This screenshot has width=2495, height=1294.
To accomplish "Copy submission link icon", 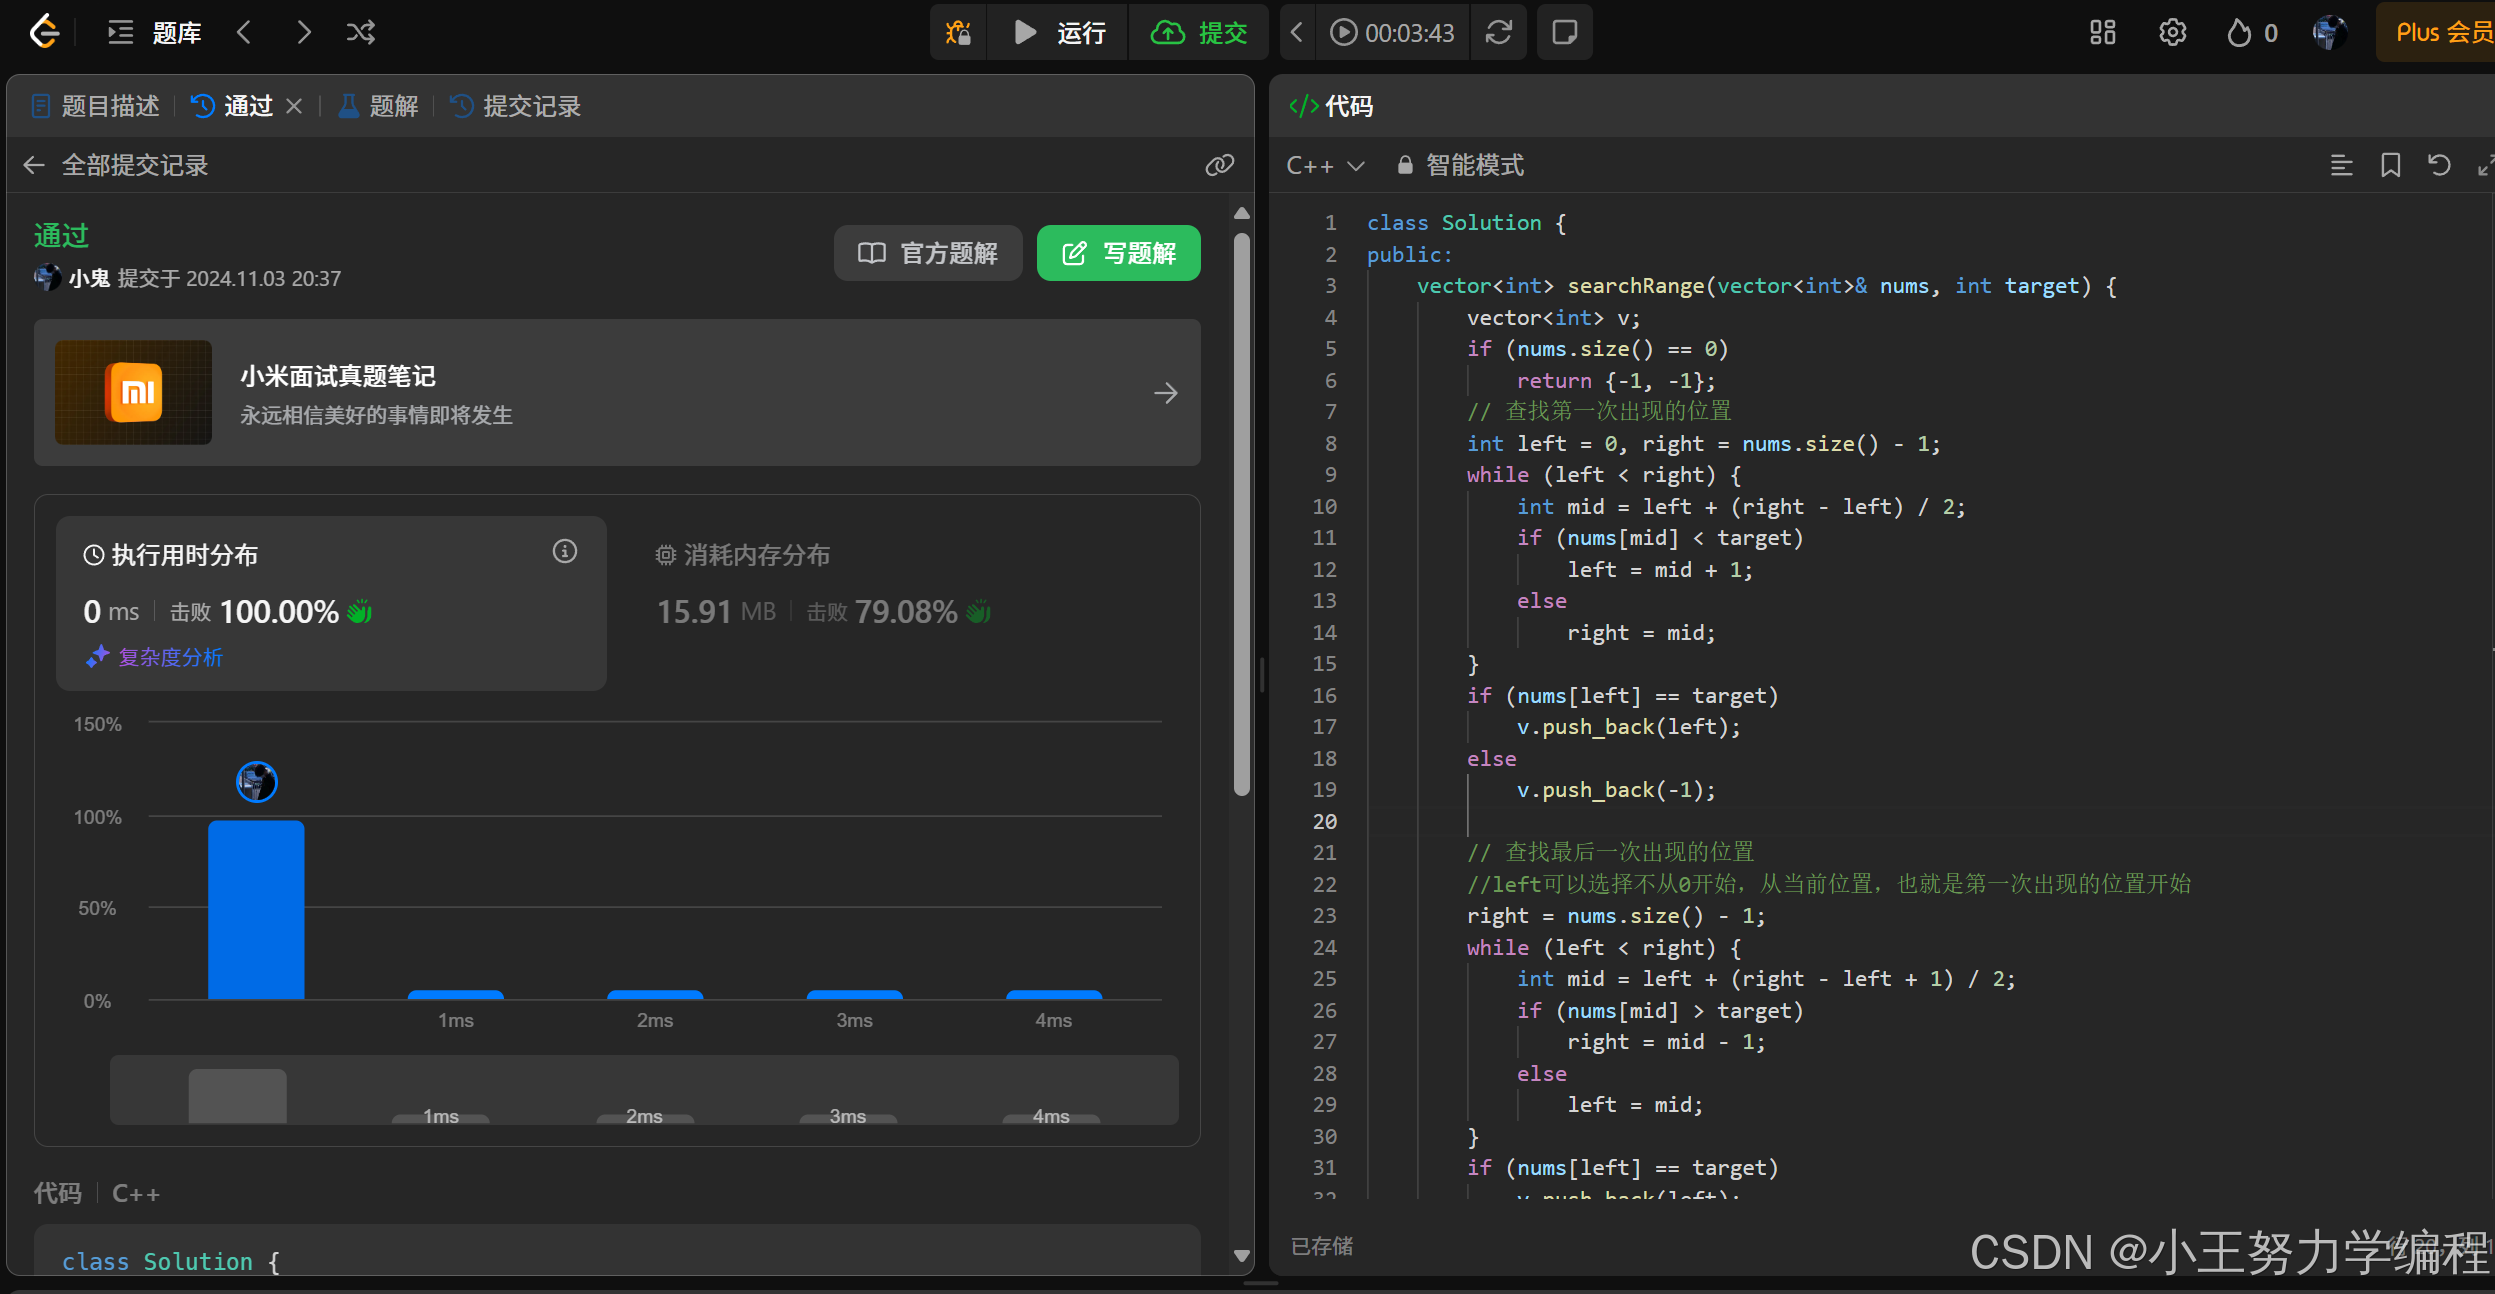I will [x=1219, y=165].
